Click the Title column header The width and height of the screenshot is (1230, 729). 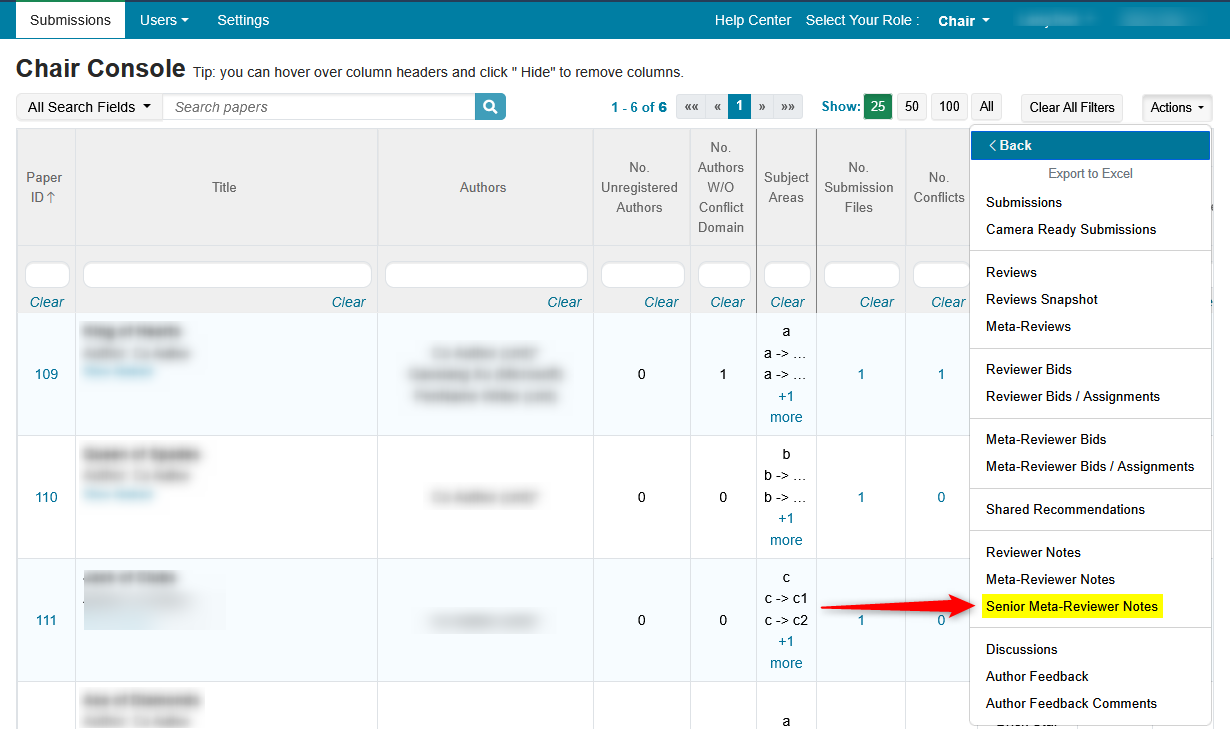(x=224, y=187)
